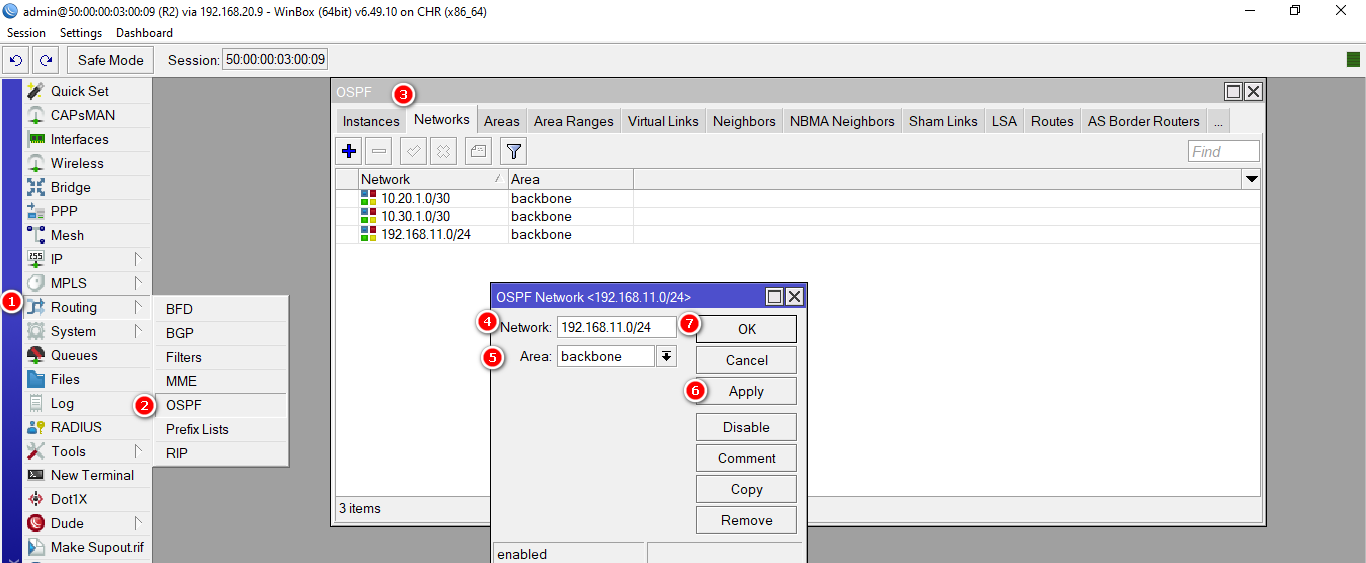Click the minus Remove toolbar button
The image size is (1366, 563).
(378, 151)
